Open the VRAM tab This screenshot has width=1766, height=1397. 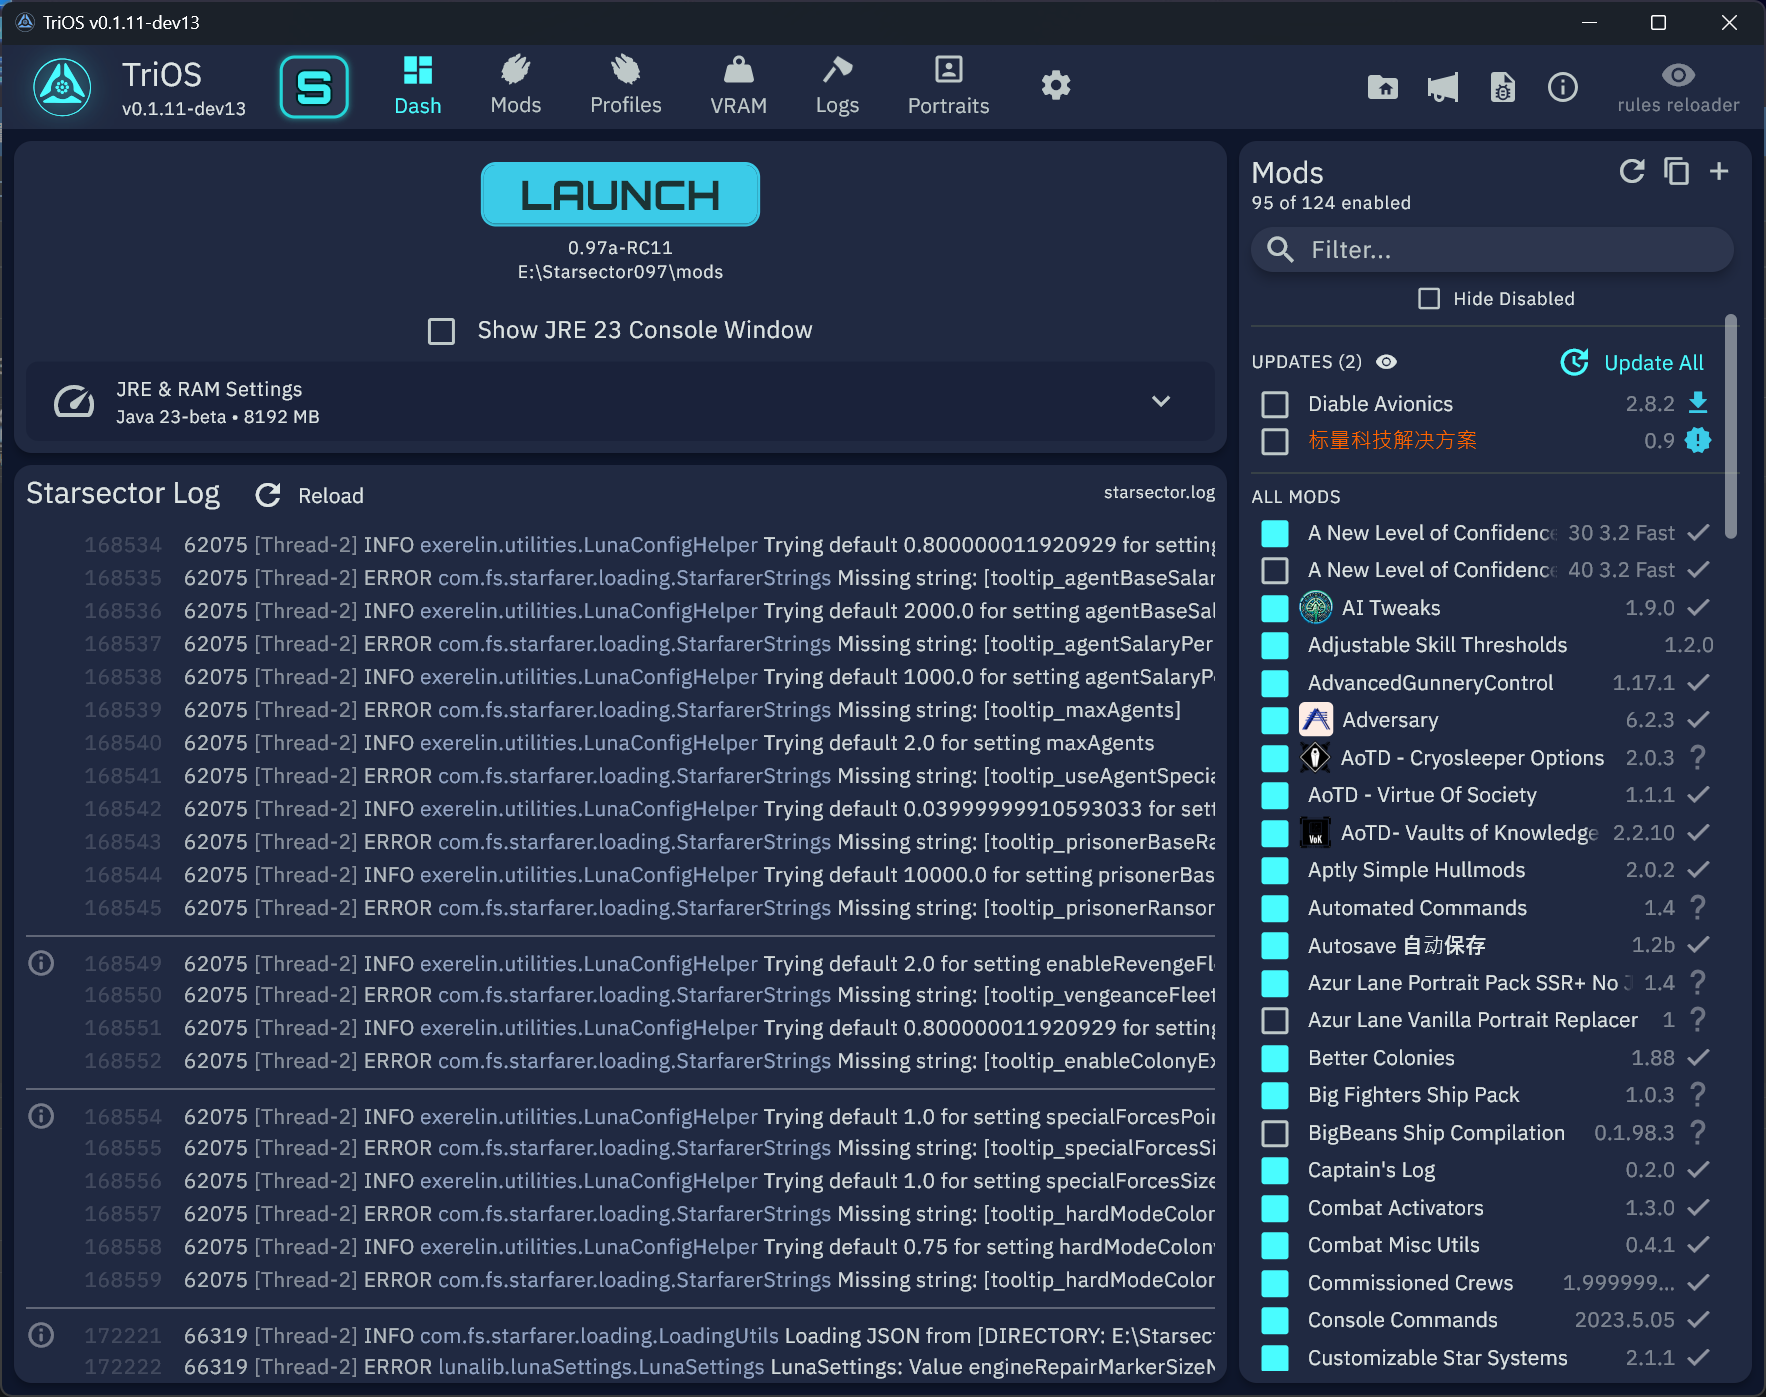tap(738, 86)
